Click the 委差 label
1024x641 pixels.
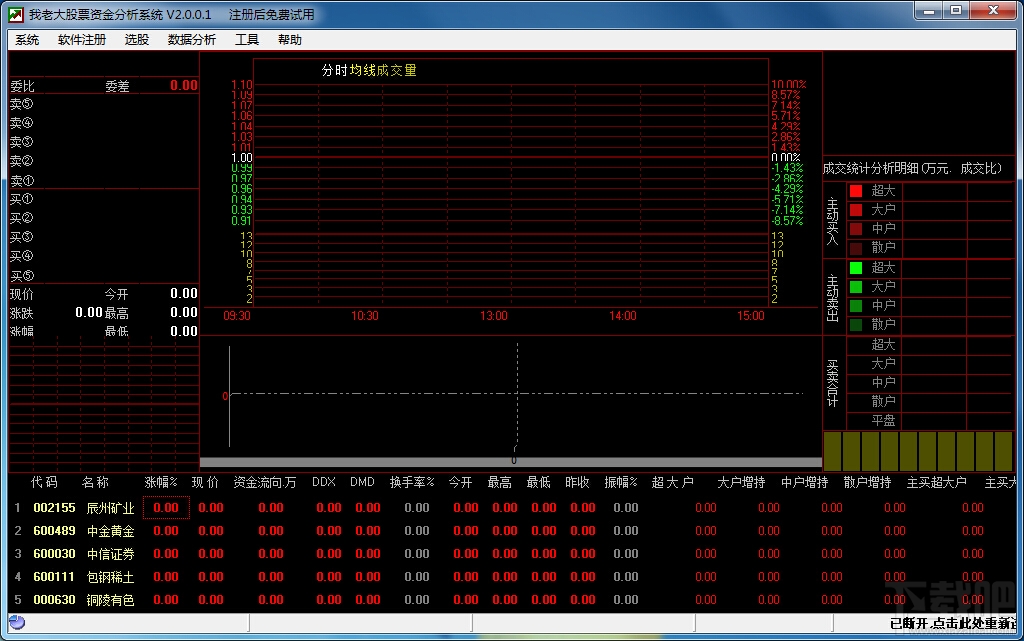coord(118,86)
